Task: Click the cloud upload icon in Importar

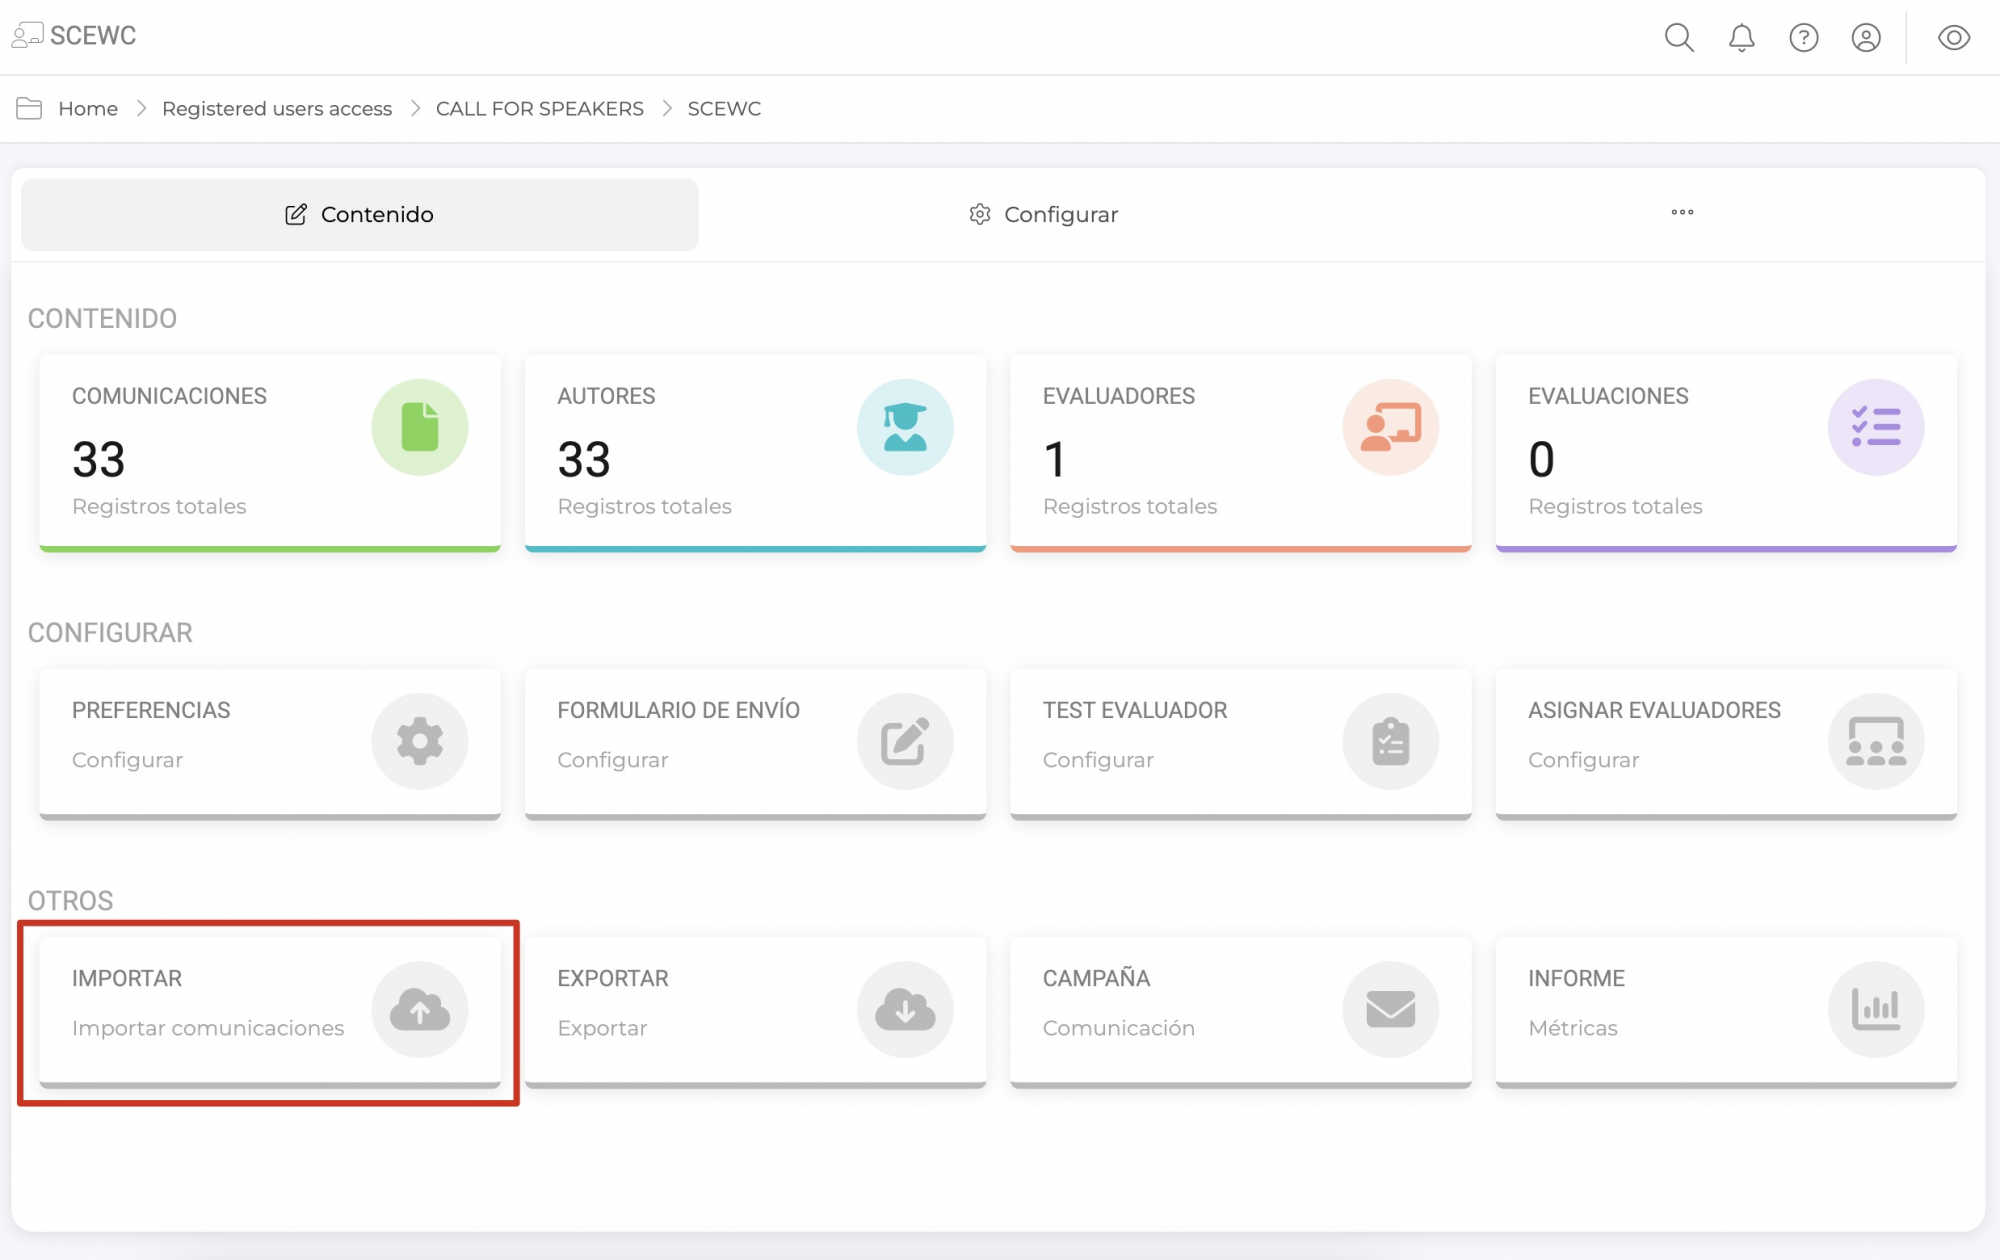Action: tap(420, 1009)
